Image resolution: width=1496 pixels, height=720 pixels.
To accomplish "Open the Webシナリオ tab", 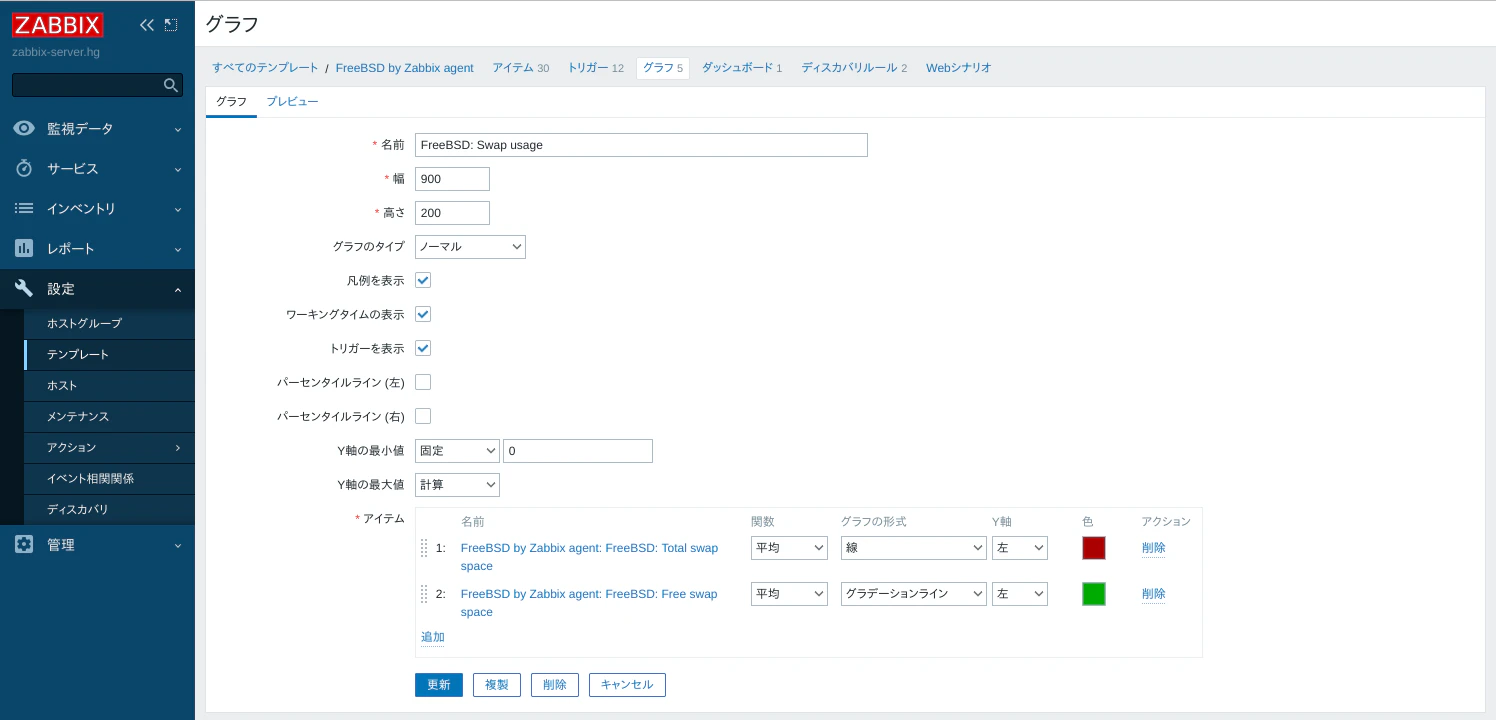I will (x=959, y=68).
